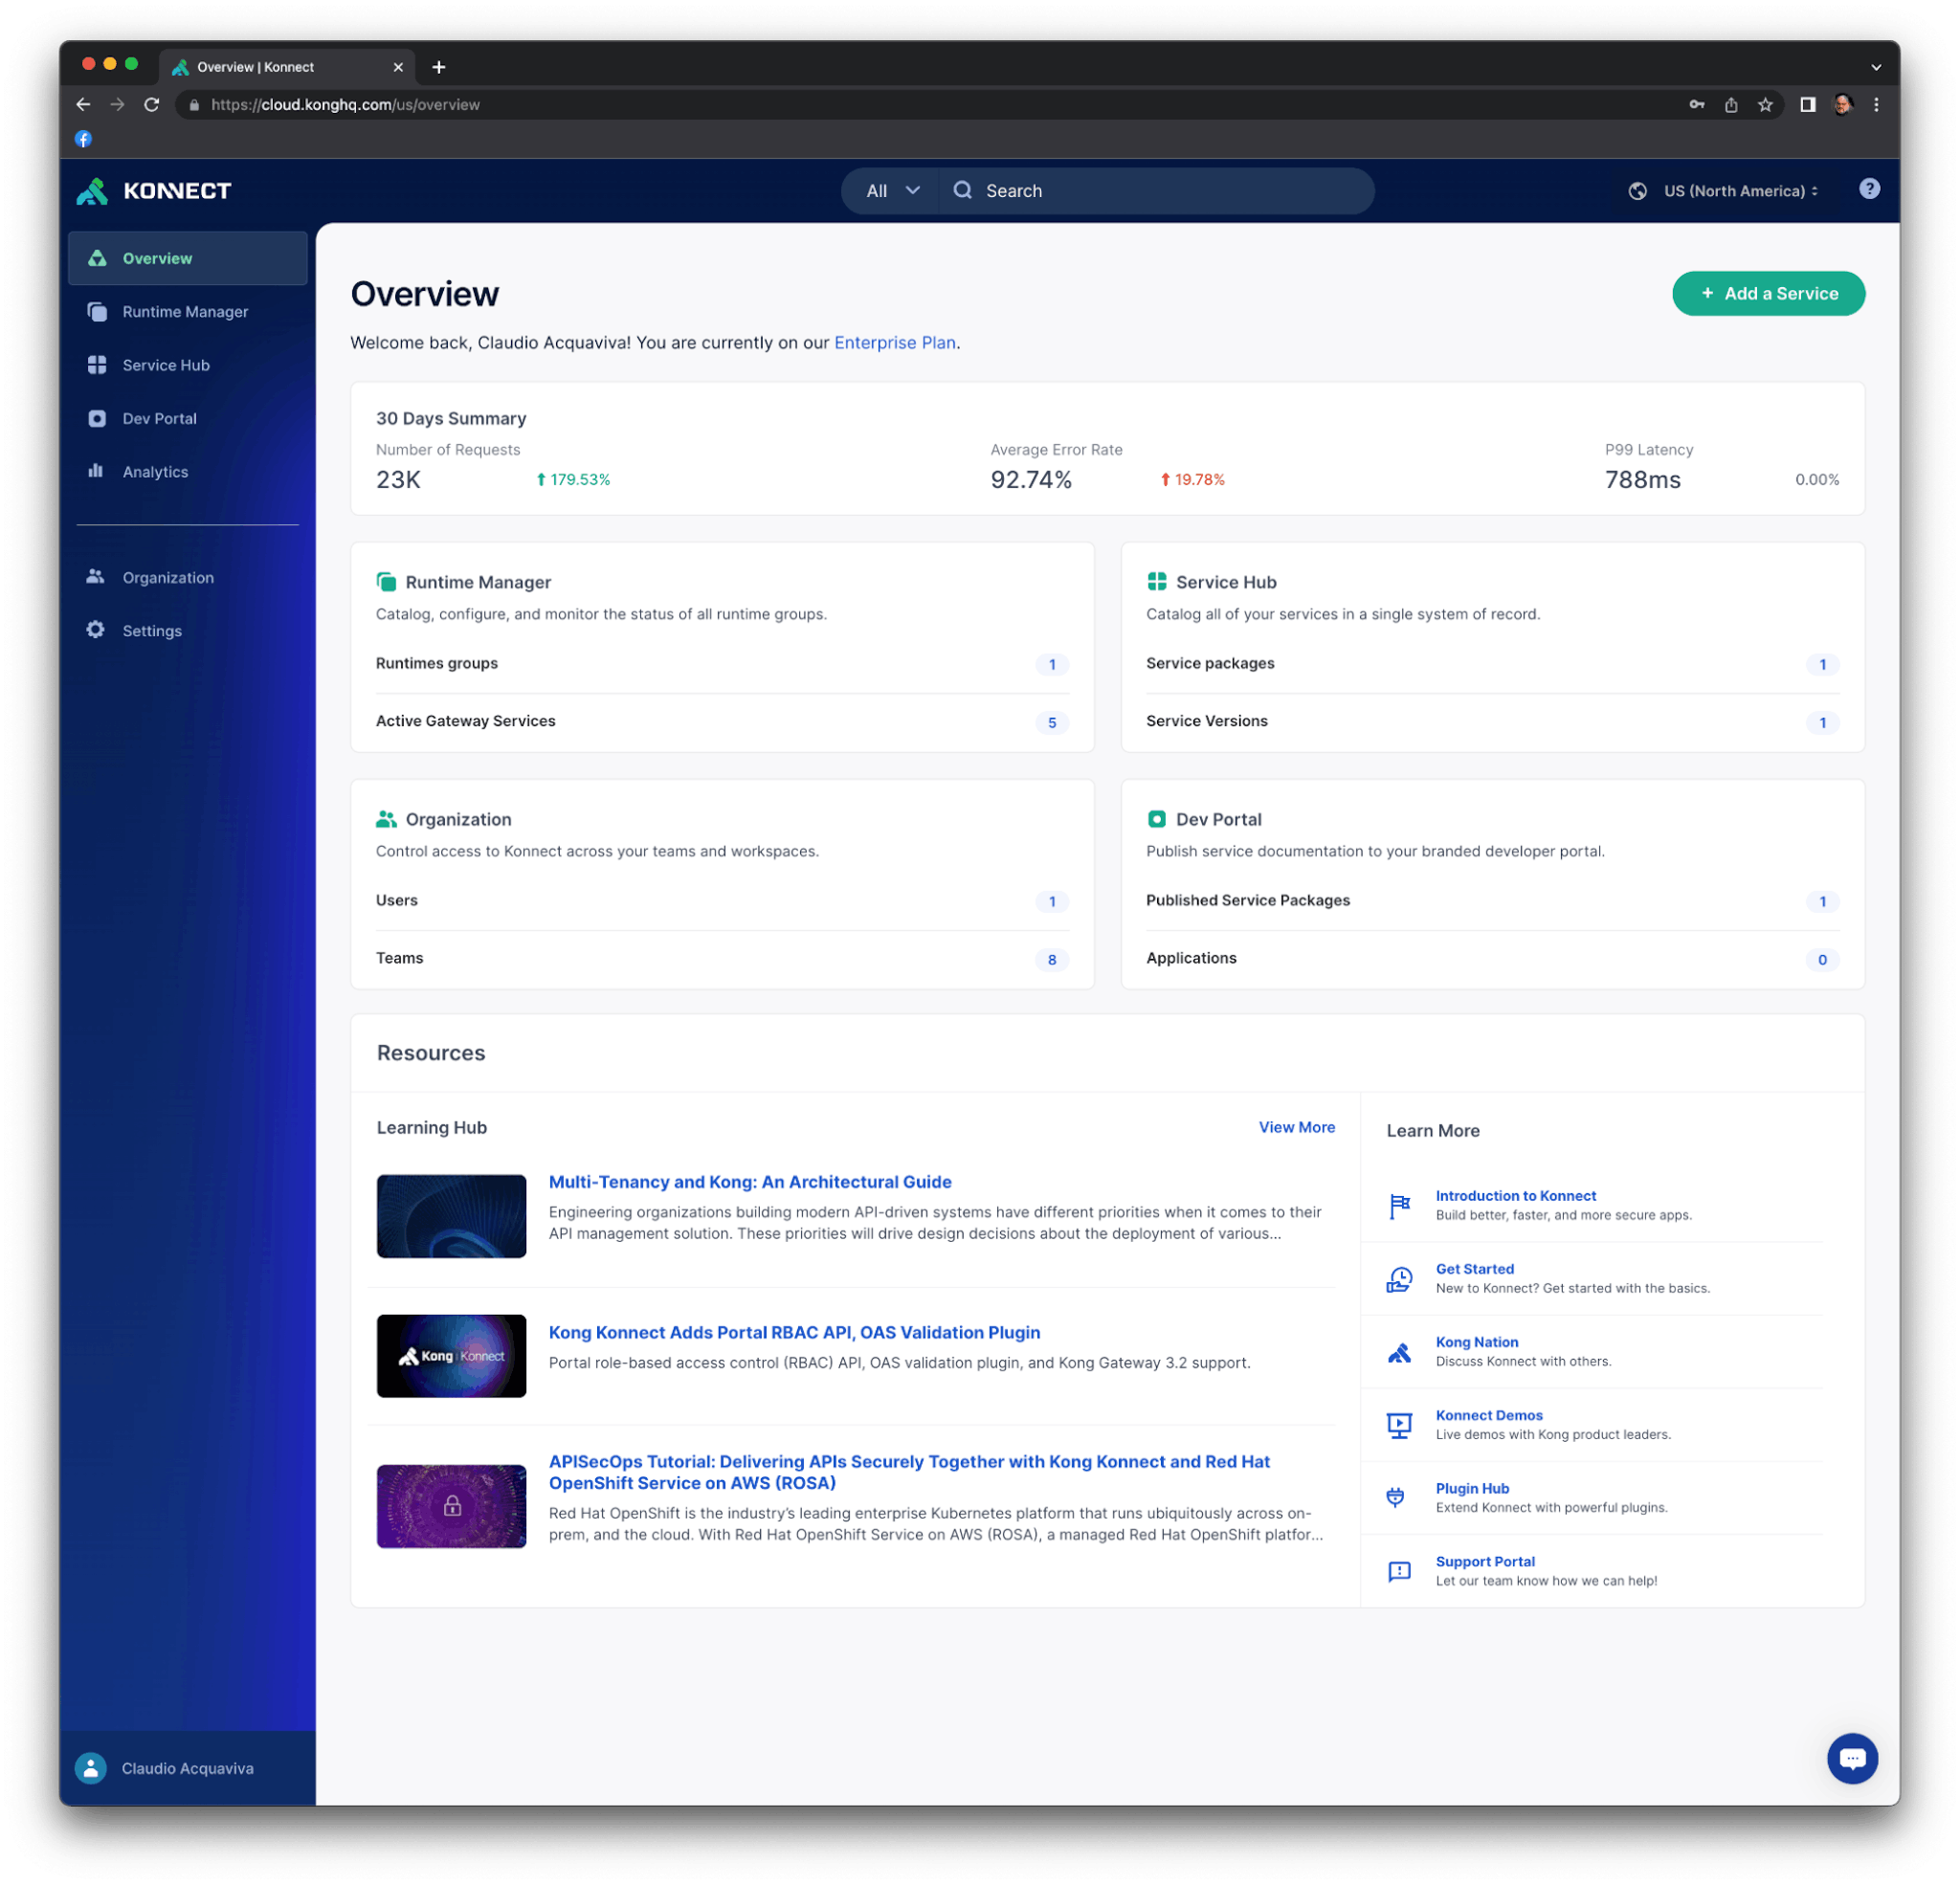Open Settings via the gear icon
This screenshot has height=1885, width=1960.
click(x=96, y=630)
